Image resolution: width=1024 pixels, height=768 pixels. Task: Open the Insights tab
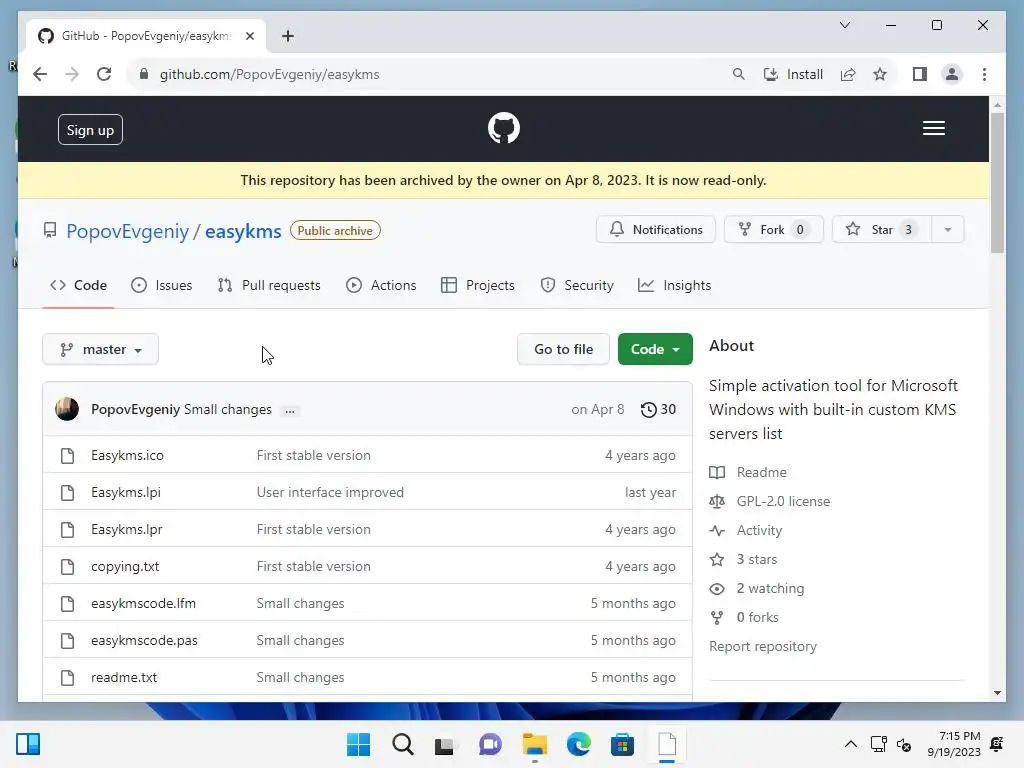(x=675, y=285)
